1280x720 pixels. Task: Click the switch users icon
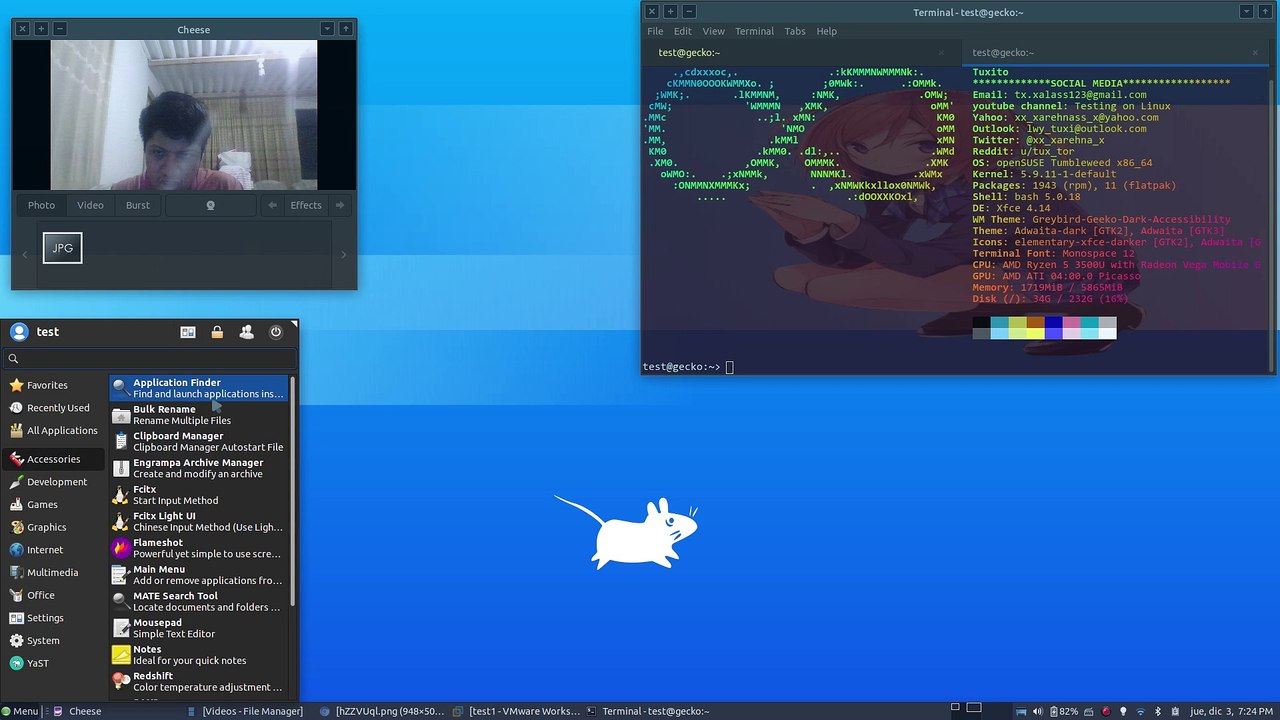tap(246, 332)
